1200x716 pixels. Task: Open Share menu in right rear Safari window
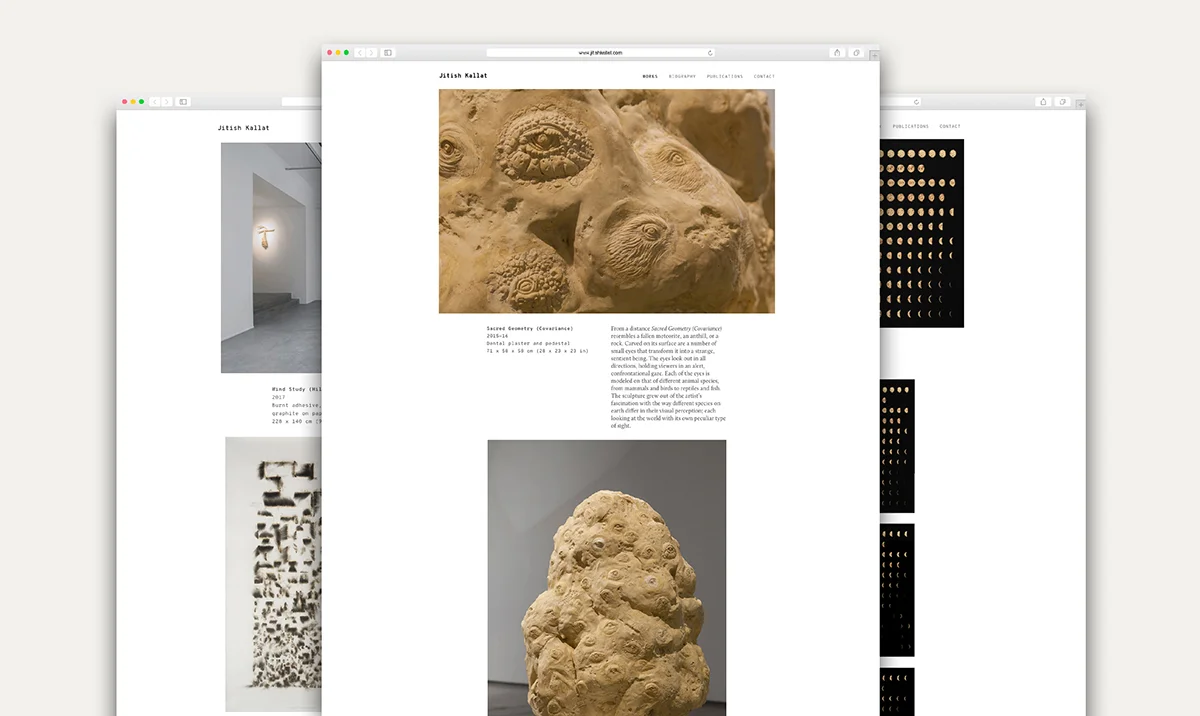coord(1043,101)
